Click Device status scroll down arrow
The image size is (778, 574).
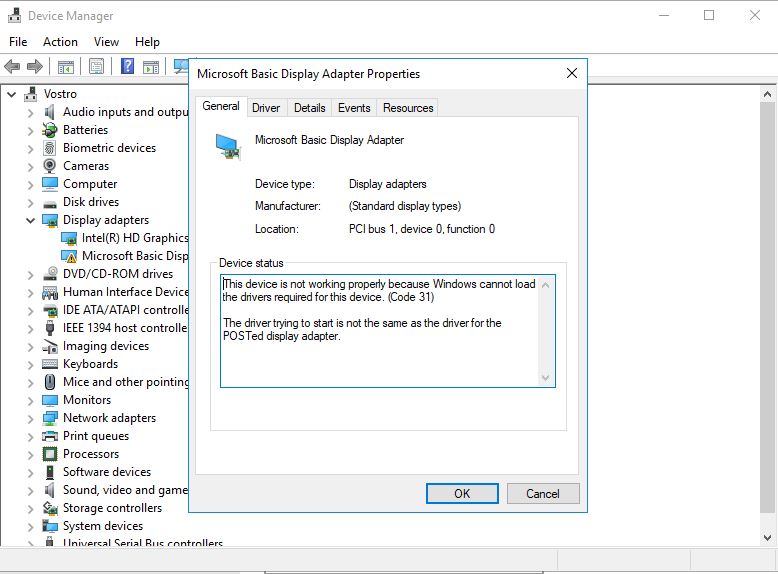[x=546, y=379]
